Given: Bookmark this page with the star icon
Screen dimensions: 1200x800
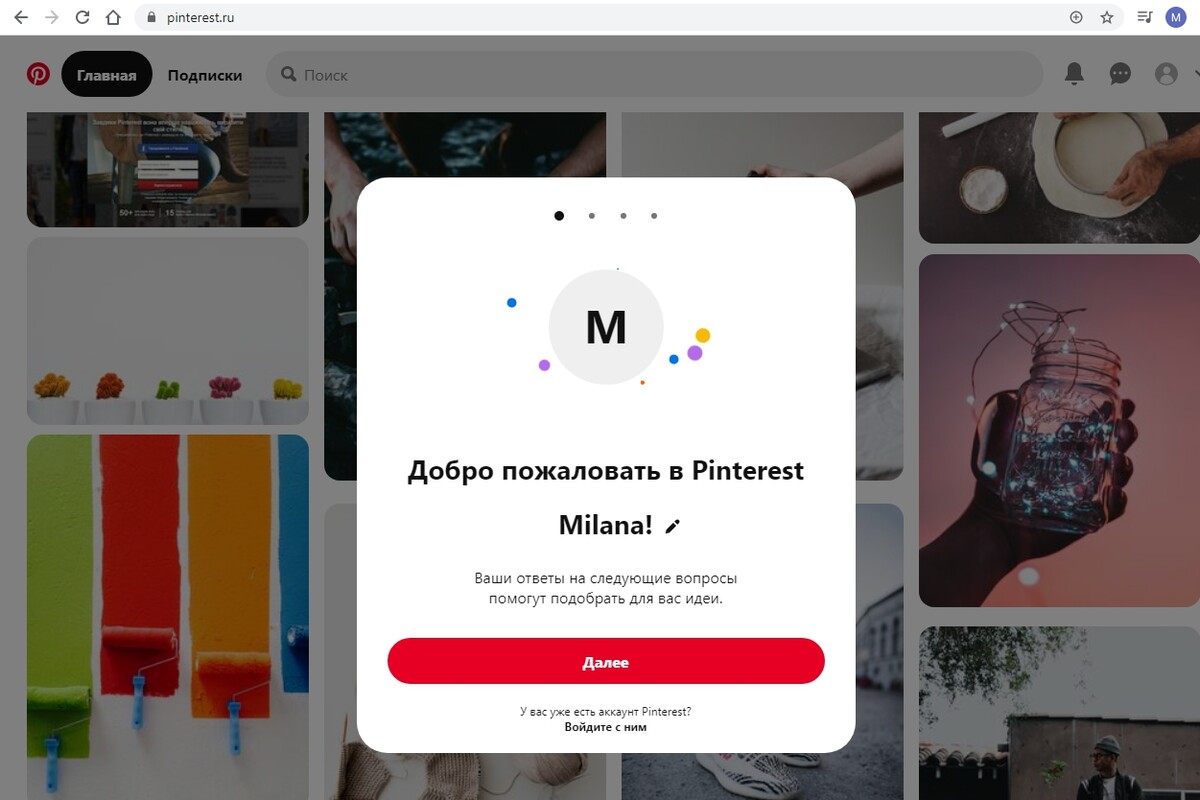Looking at the screenshot, I should coord(1106,17).
